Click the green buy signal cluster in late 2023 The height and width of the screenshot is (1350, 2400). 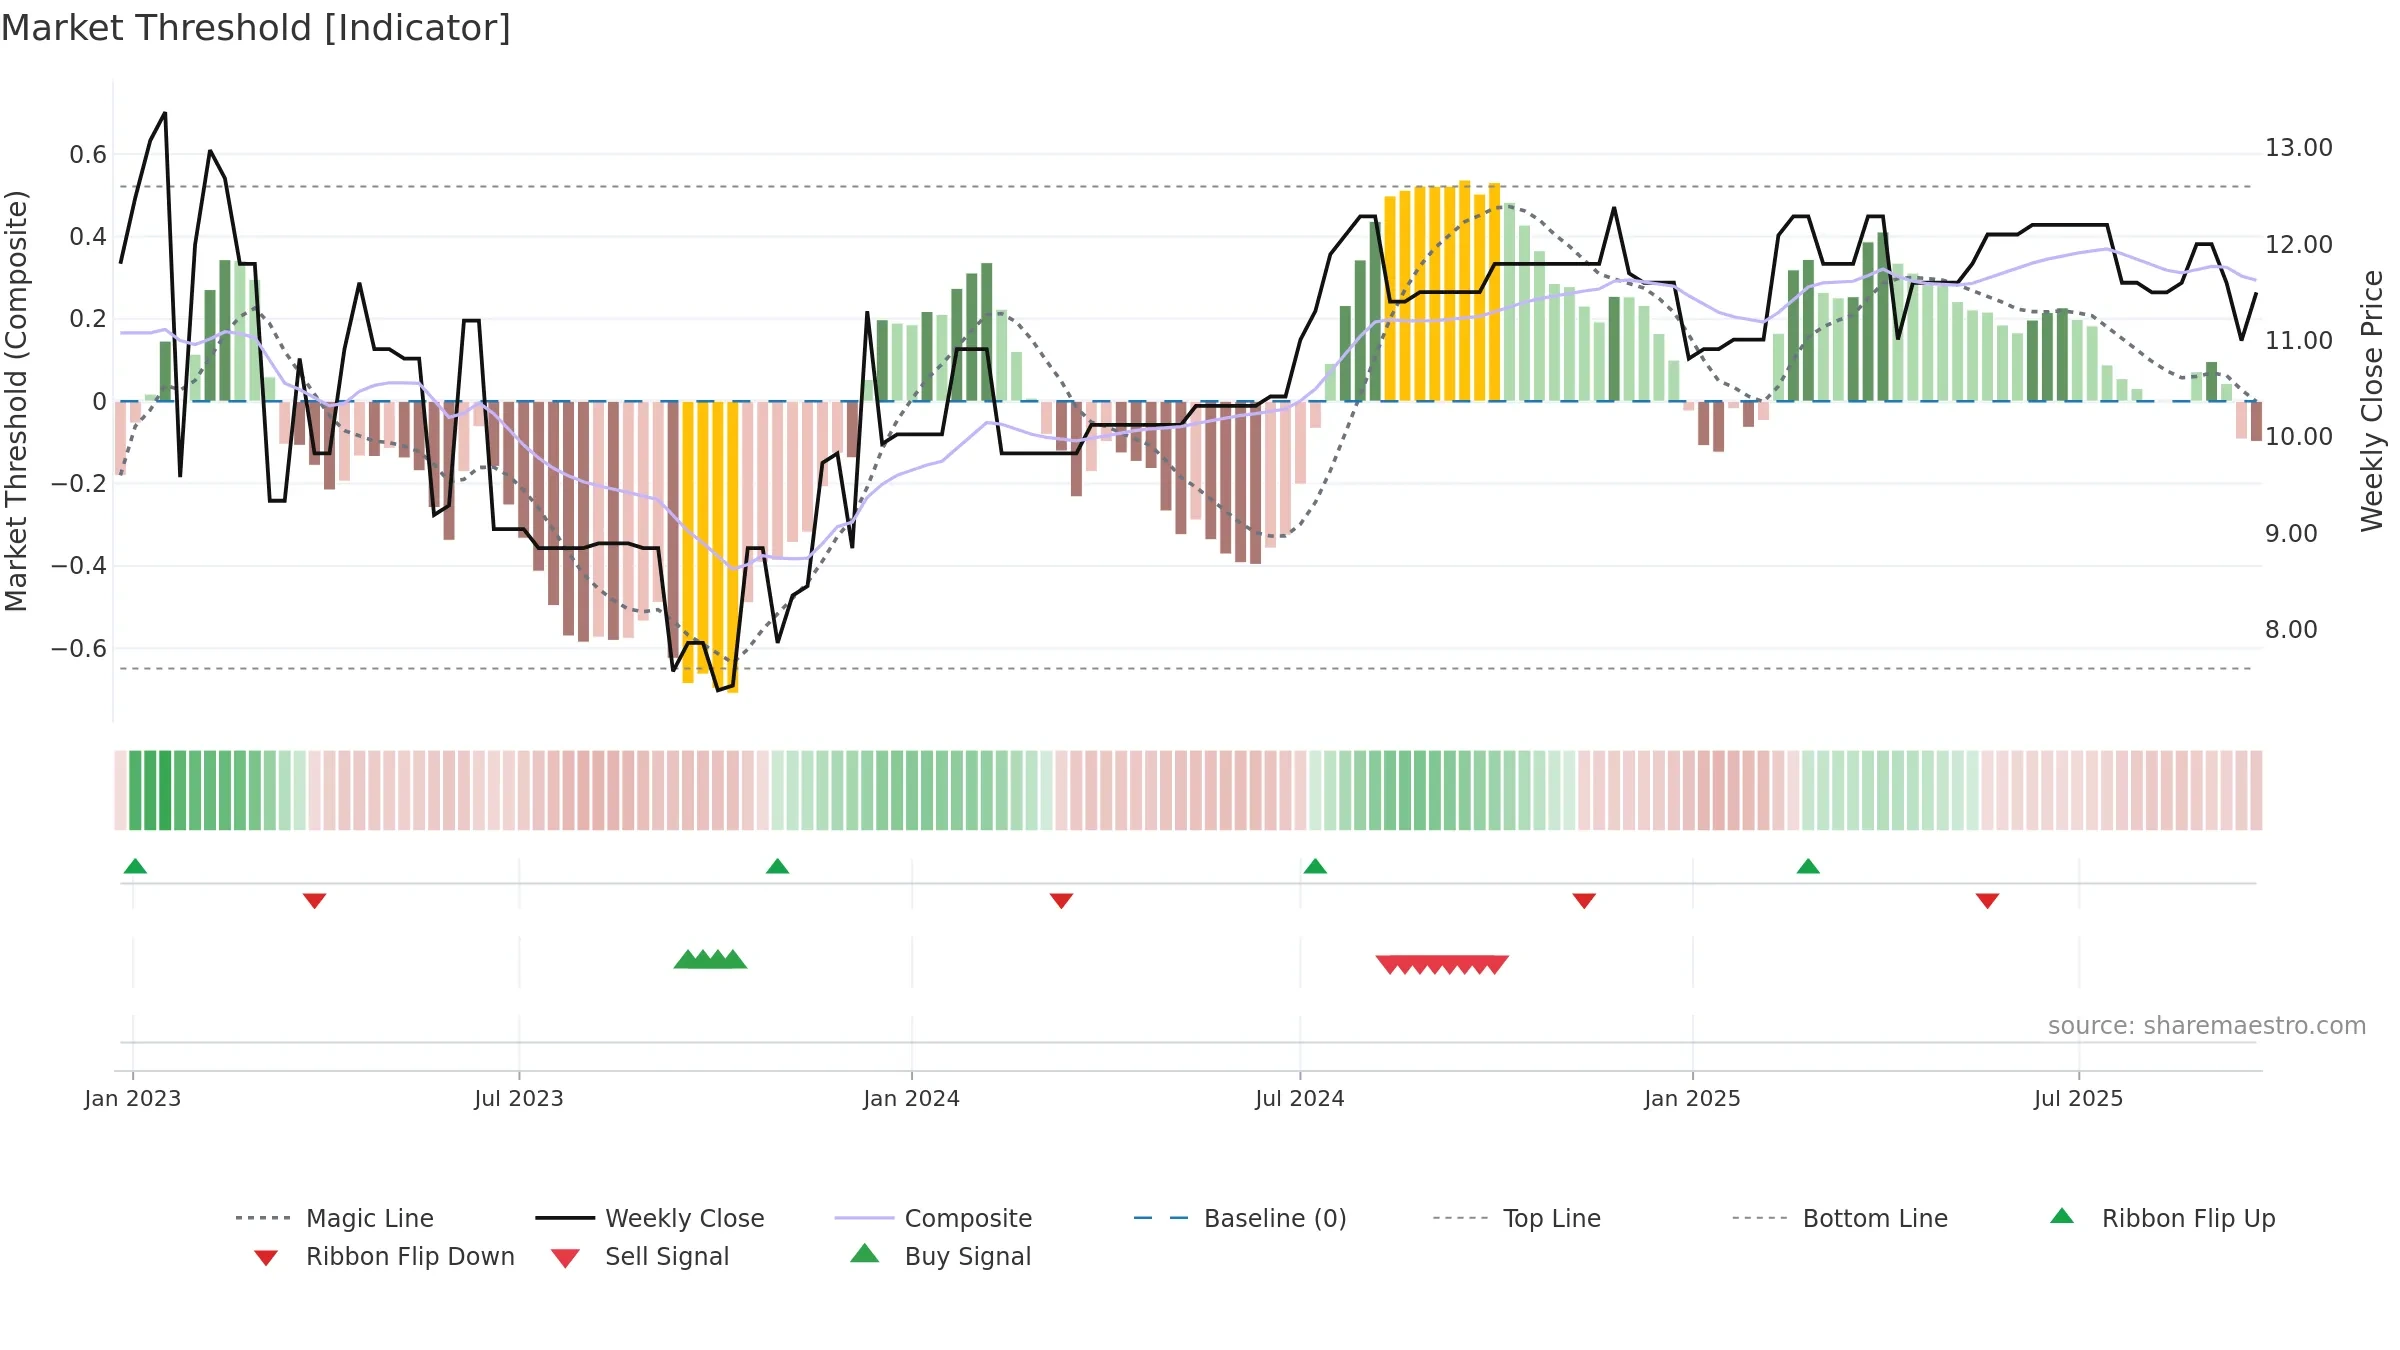710,960
